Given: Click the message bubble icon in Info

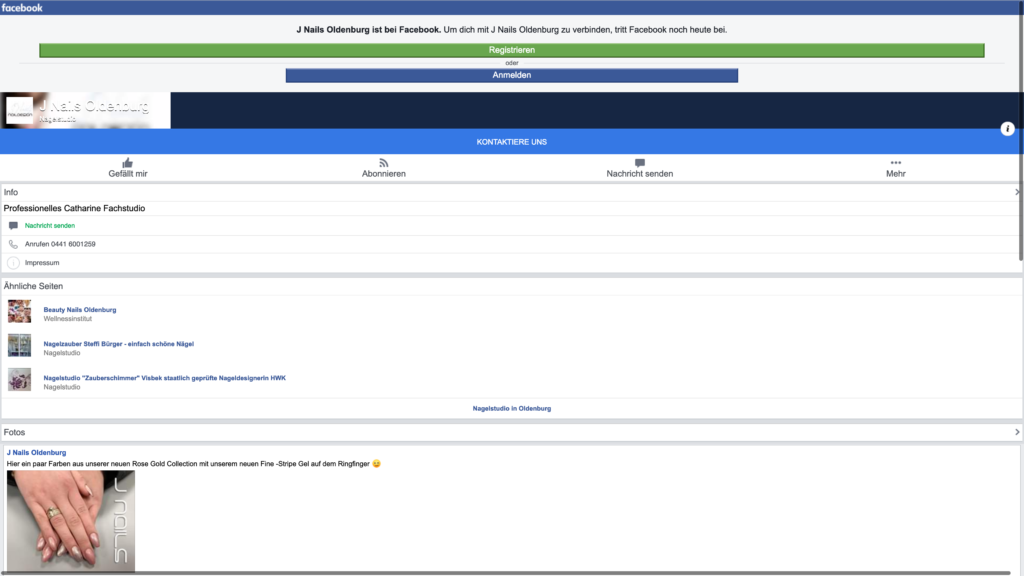Looking at the screenshot, I should [x=13, y=225].
